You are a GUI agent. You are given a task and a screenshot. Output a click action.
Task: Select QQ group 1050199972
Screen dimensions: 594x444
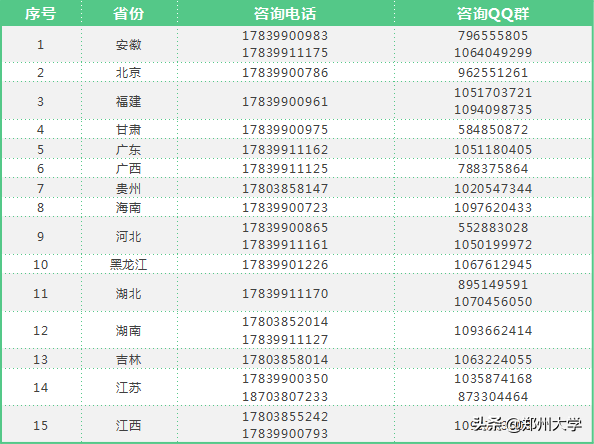pyautogui.click(x=493, y=245)
